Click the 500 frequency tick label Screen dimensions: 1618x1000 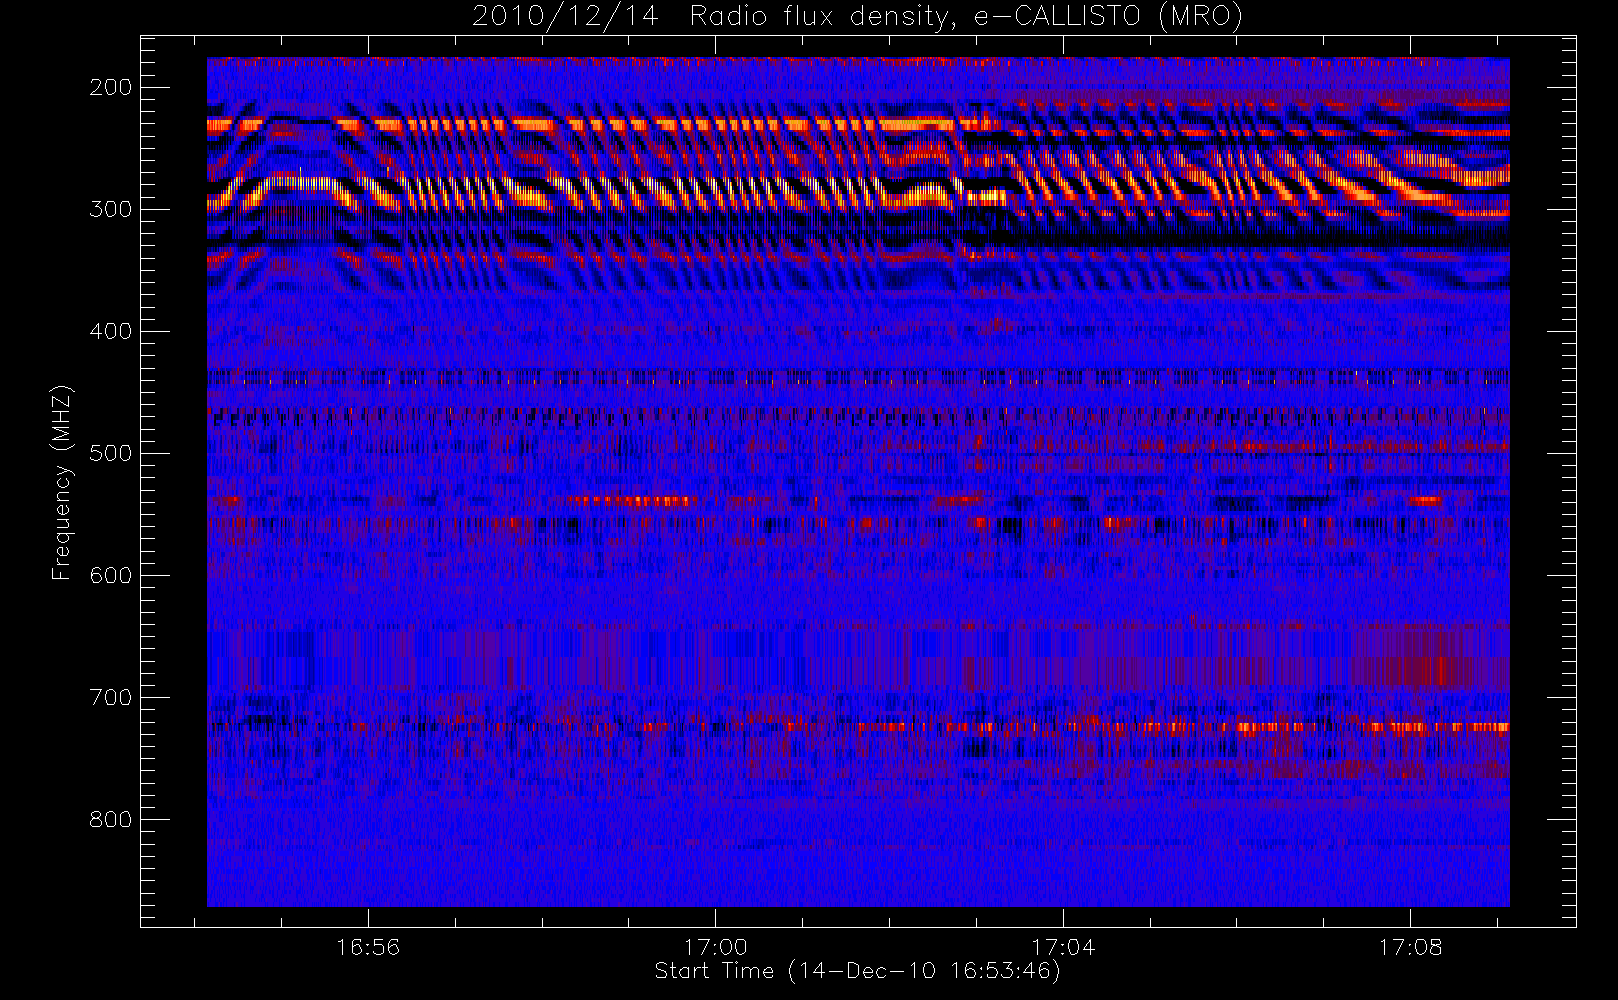coord(110,453)
